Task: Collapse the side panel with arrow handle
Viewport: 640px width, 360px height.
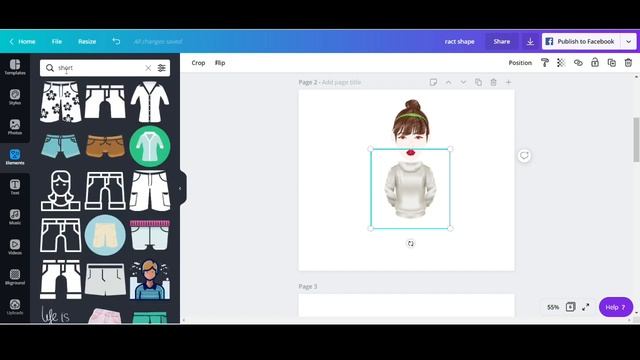Action: click(x=180, y=188)
